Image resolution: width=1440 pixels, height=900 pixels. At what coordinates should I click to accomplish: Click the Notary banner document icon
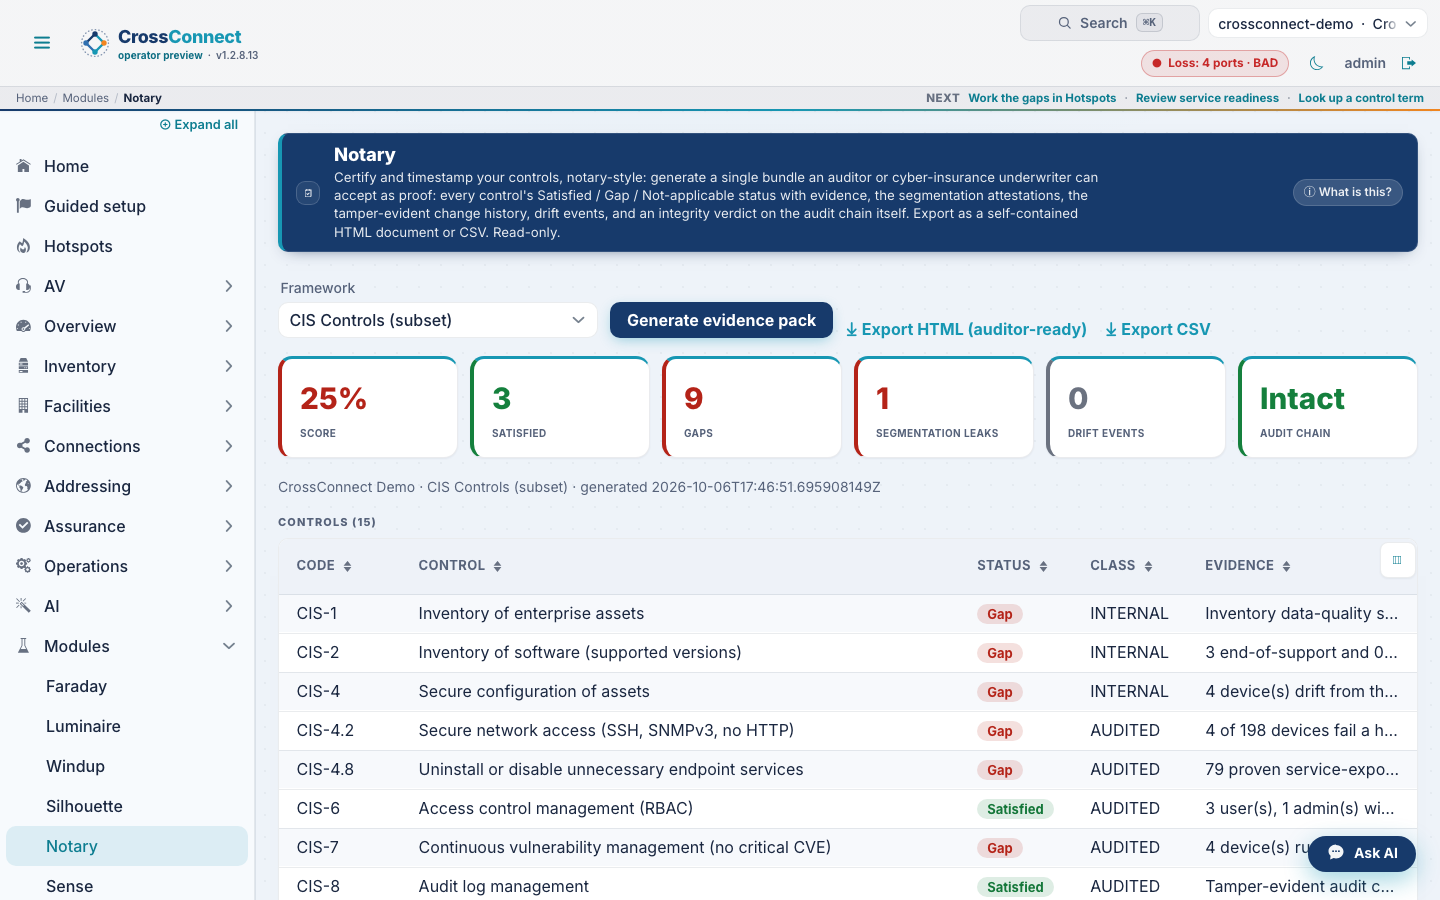[308, 193]
